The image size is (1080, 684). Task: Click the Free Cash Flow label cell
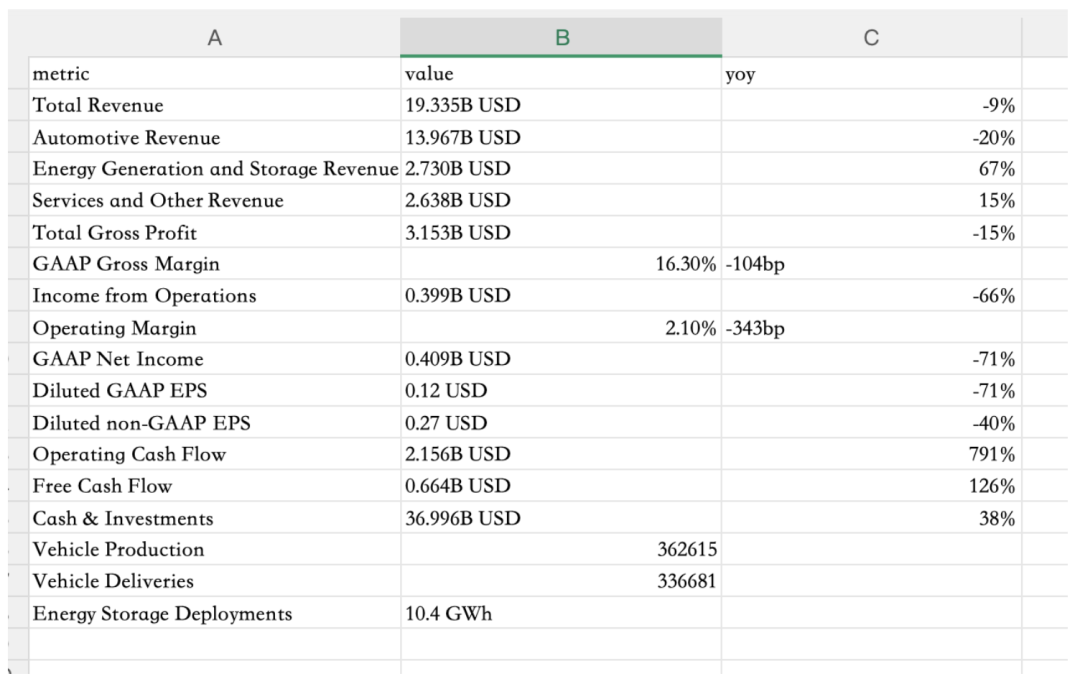tap(214, 486)
